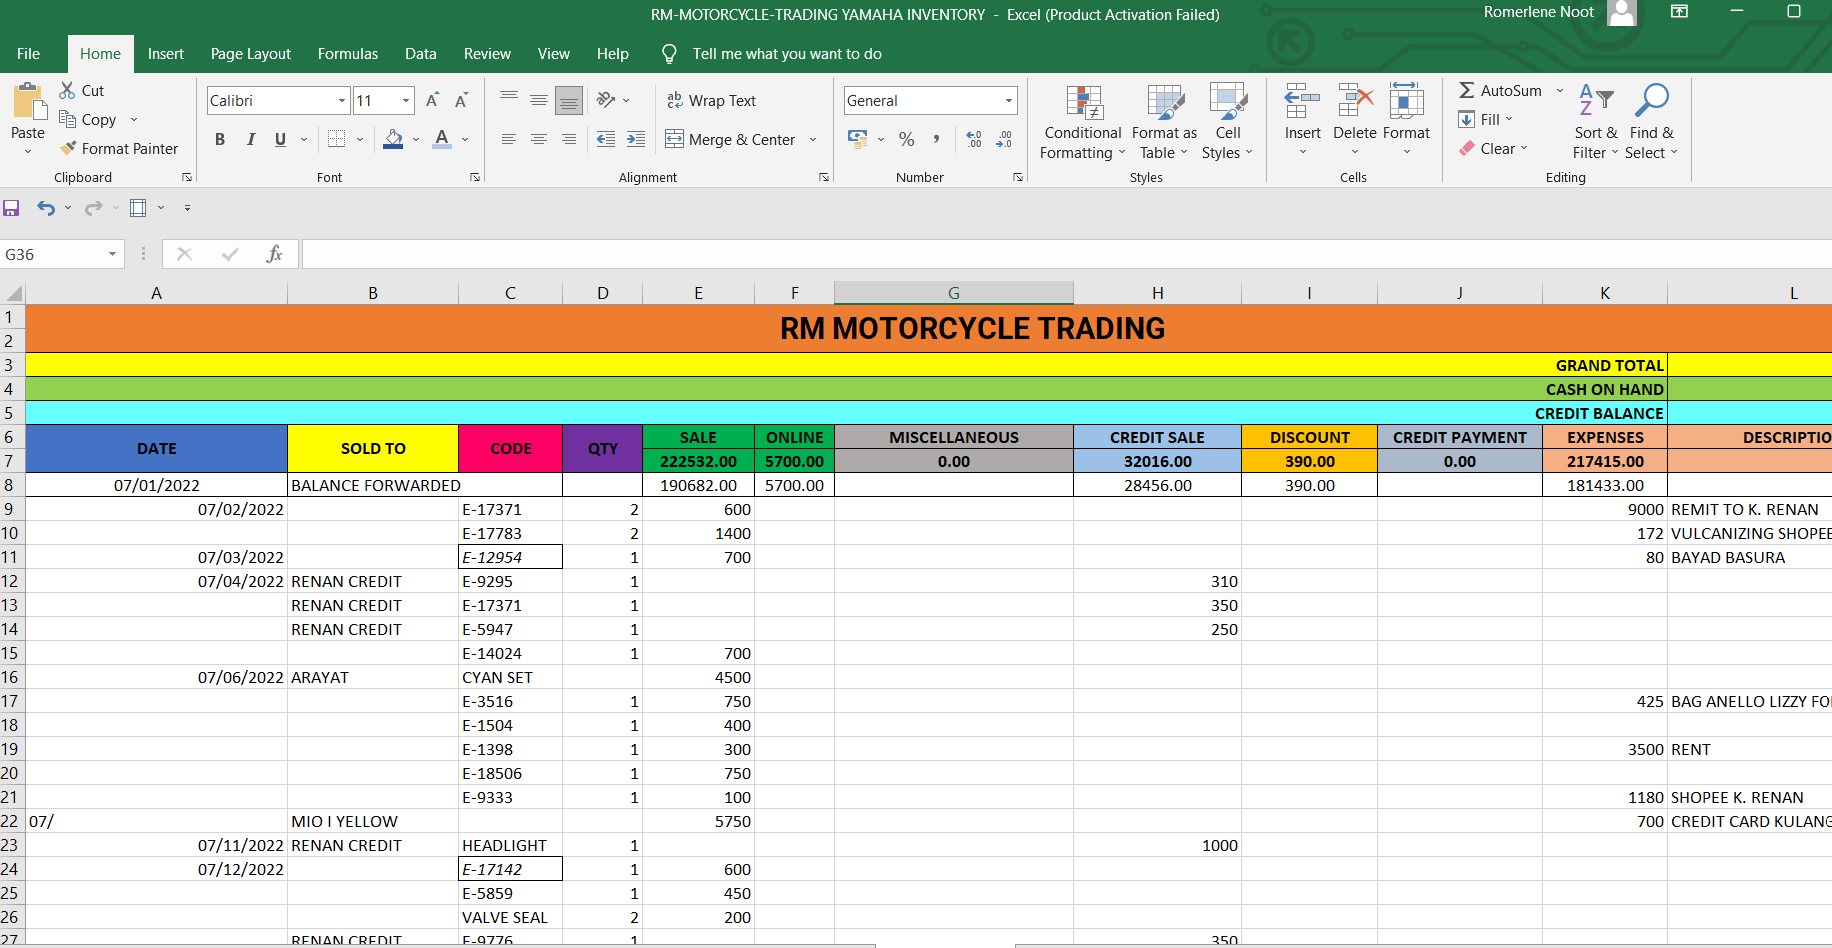
Task: Activate the Format Painter brush
Action: pyautogui.click(x=68, y=148)
